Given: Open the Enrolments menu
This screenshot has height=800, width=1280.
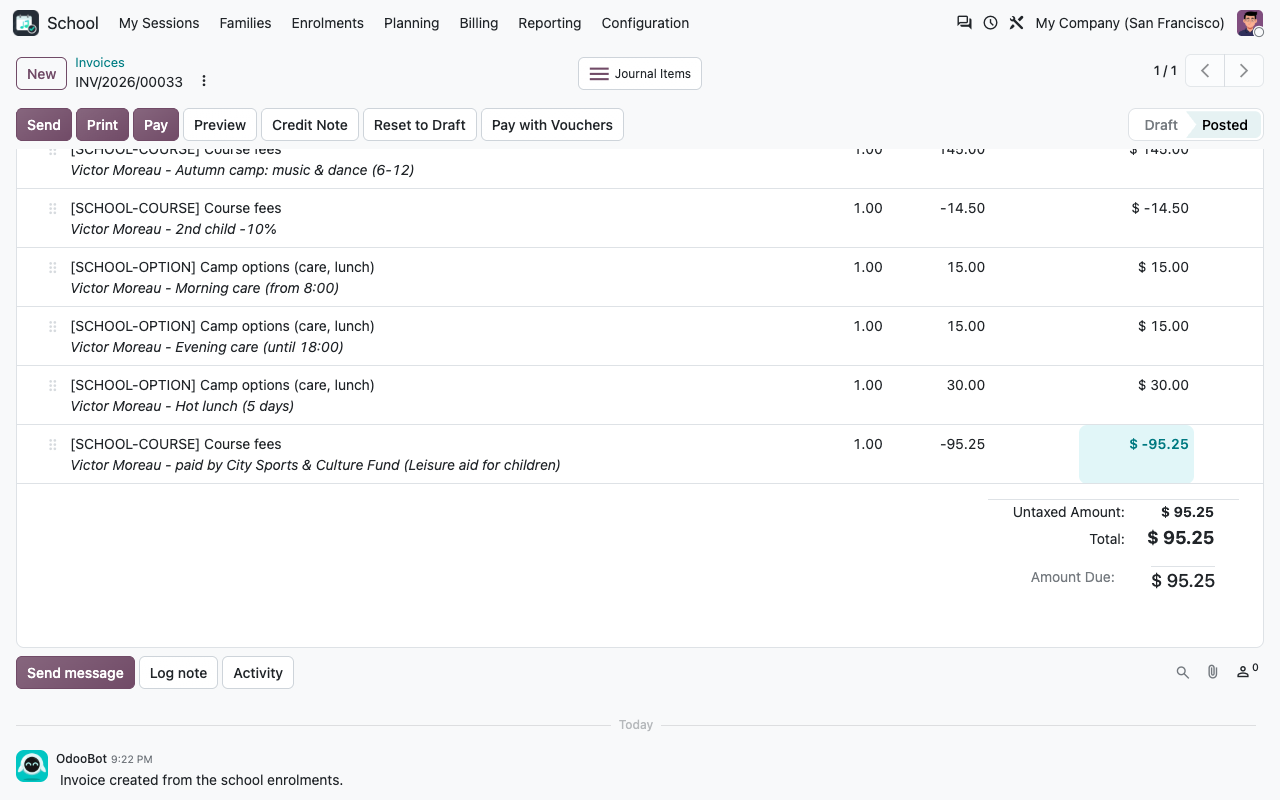Looking at the screenshot, I should click(x=328, y=23).
